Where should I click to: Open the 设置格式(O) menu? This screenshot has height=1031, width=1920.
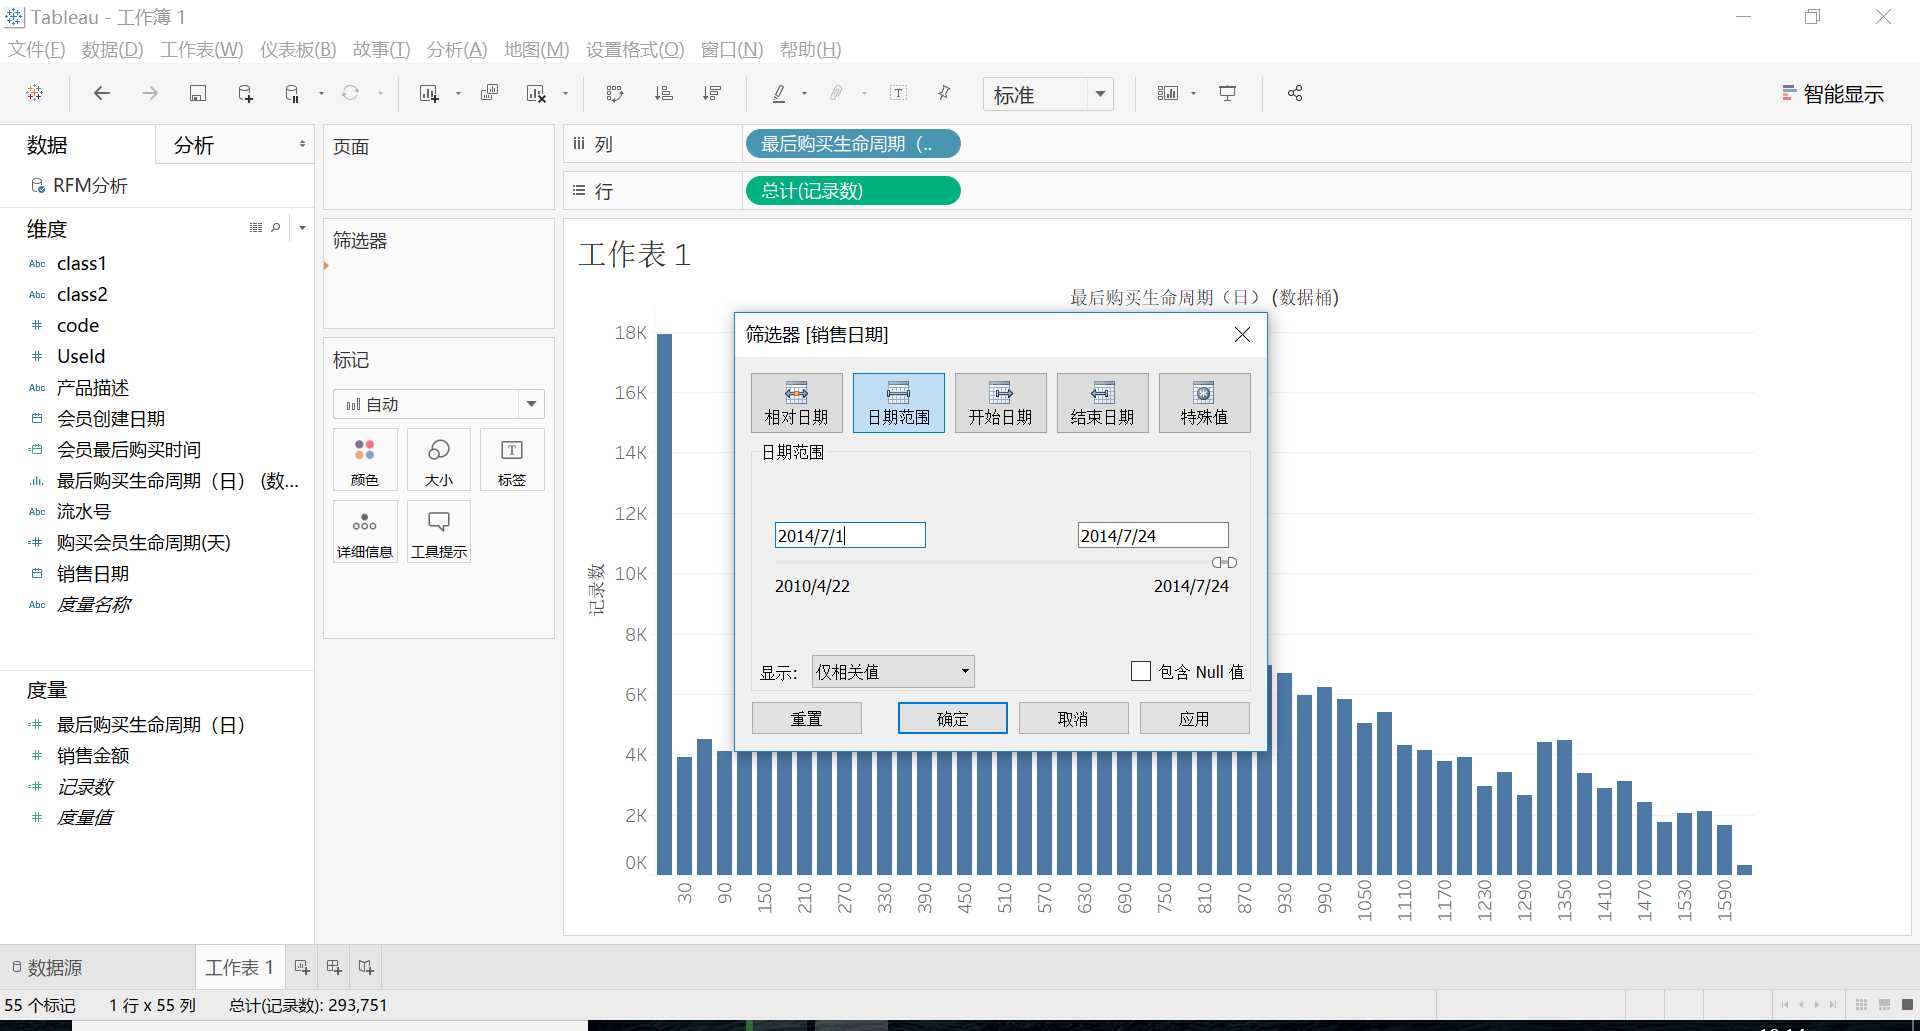635,49
